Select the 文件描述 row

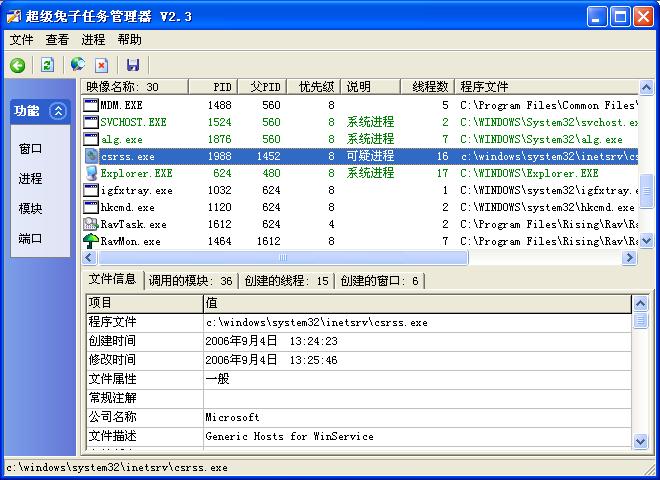pyautogui.click(x=359, y=436)
